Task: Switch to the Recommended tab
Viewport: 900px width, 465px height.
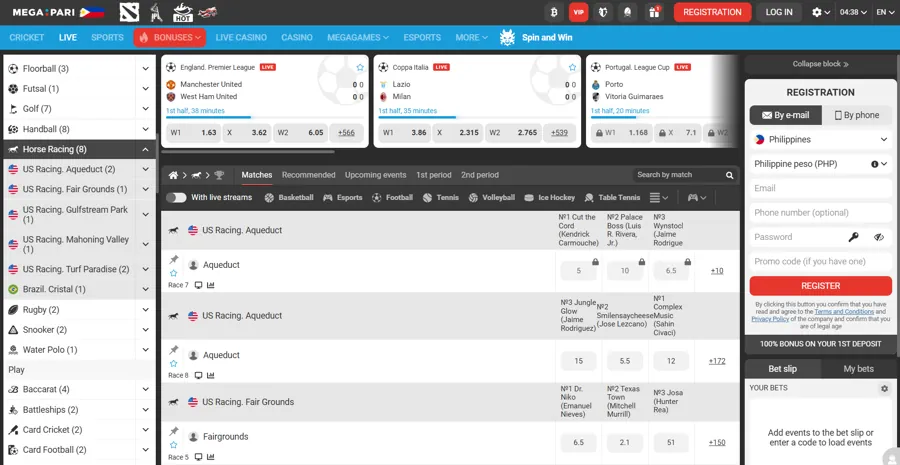Action: click(x=308, y=175)
